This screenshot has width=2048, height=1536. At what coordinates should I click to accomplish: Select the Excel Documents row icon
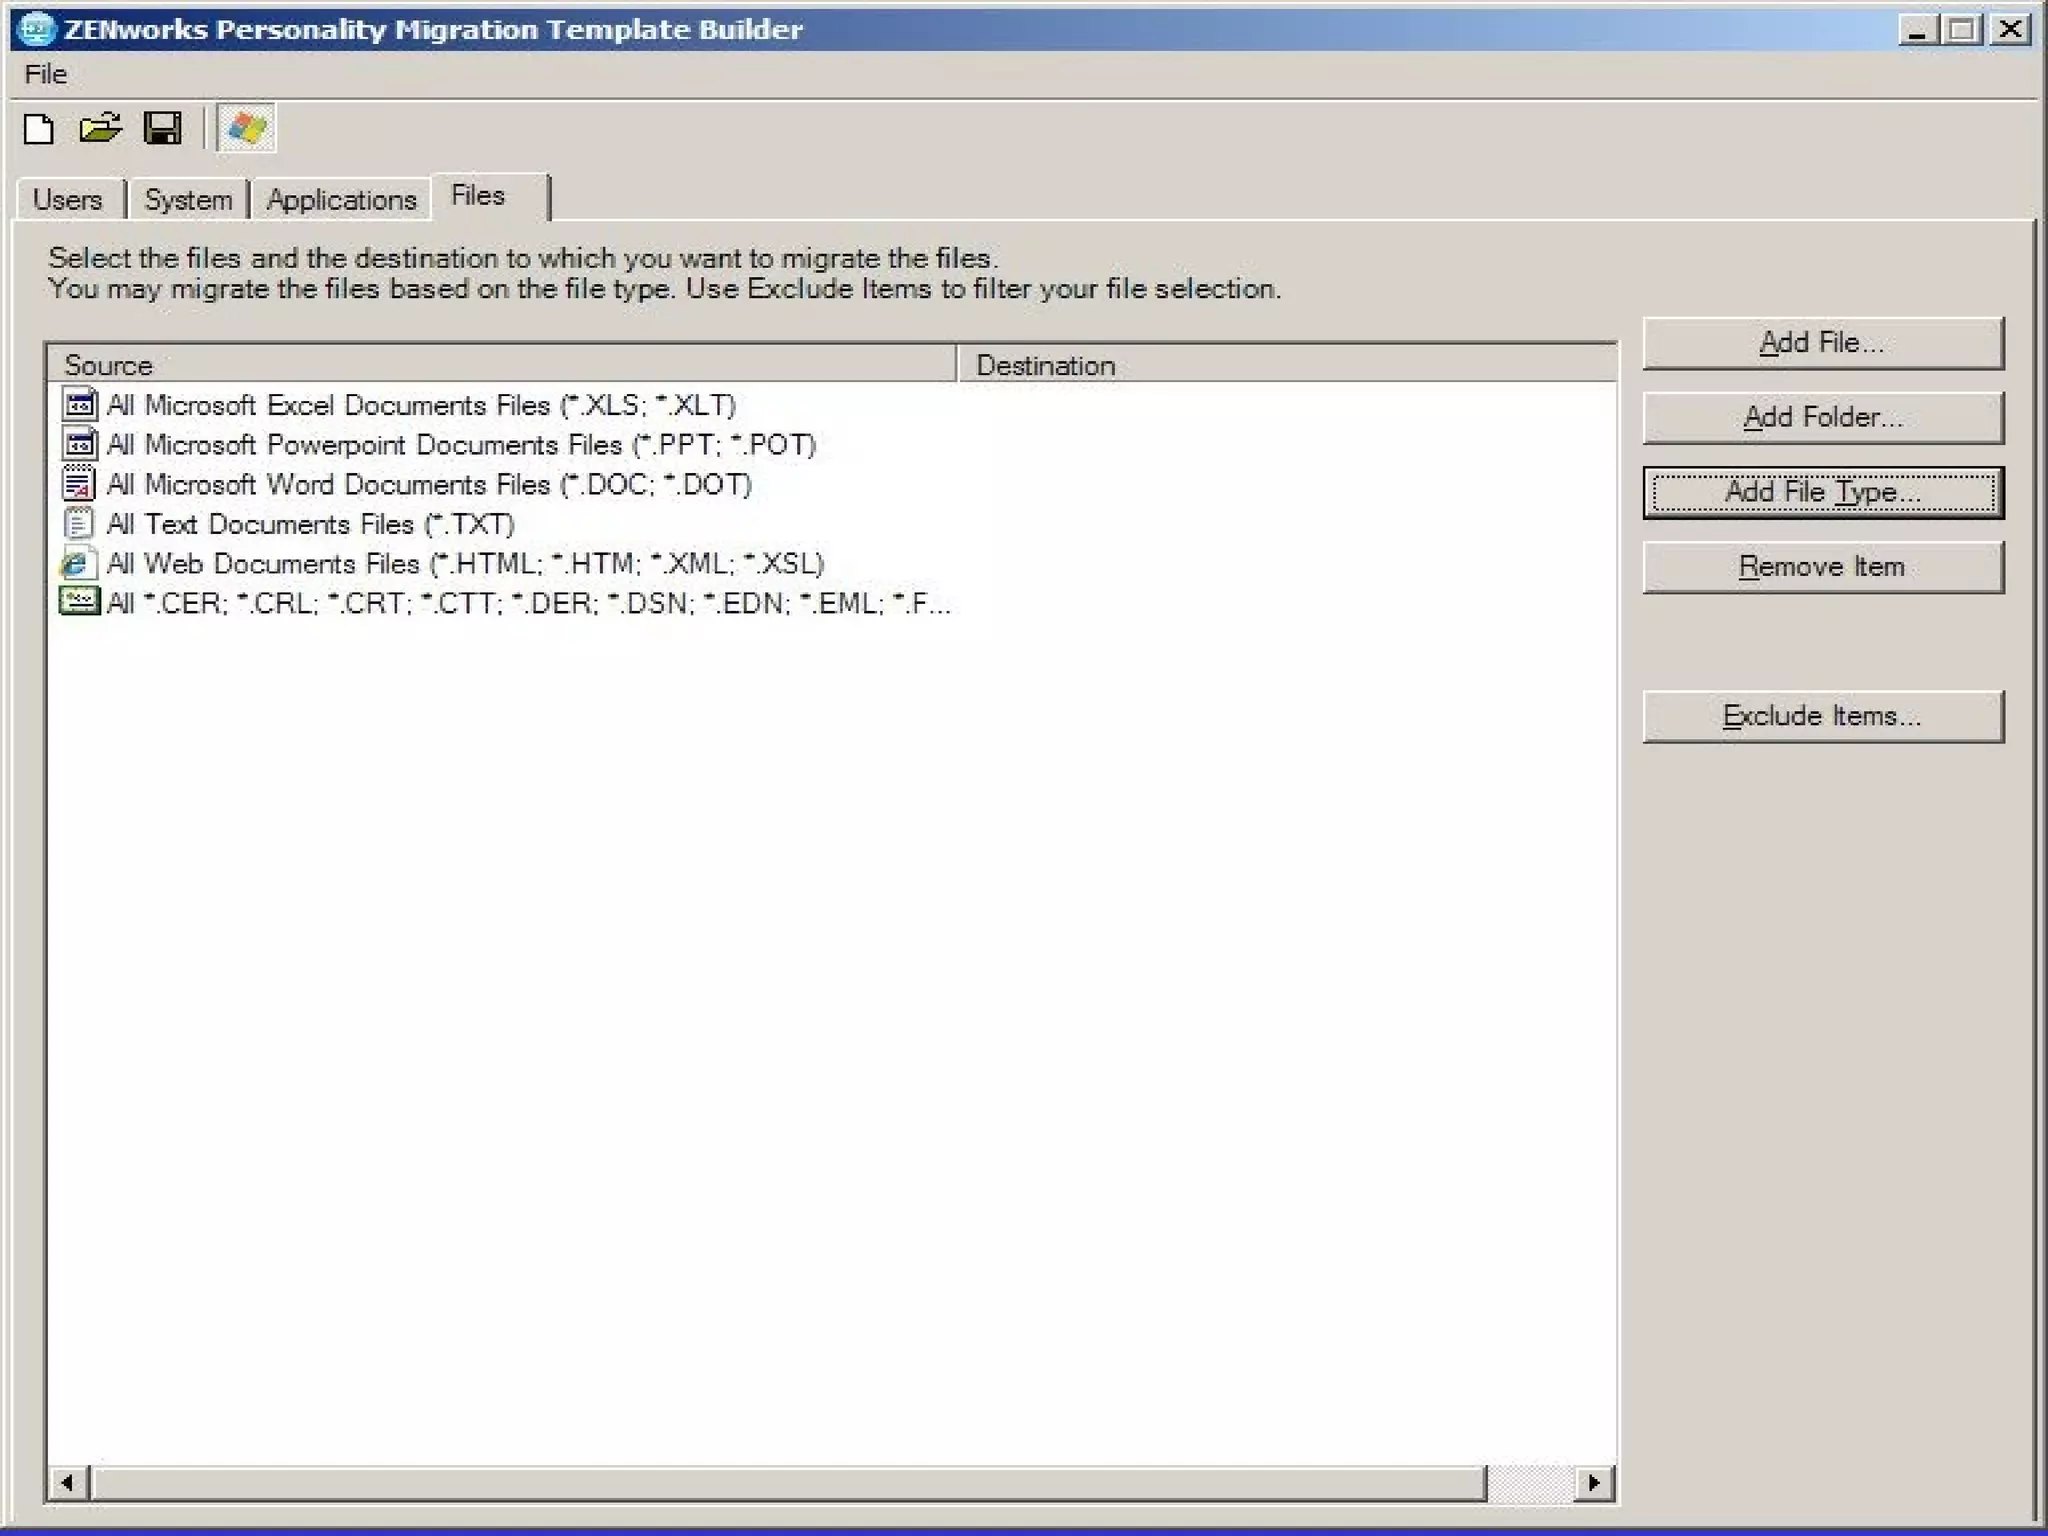point(79,405)
